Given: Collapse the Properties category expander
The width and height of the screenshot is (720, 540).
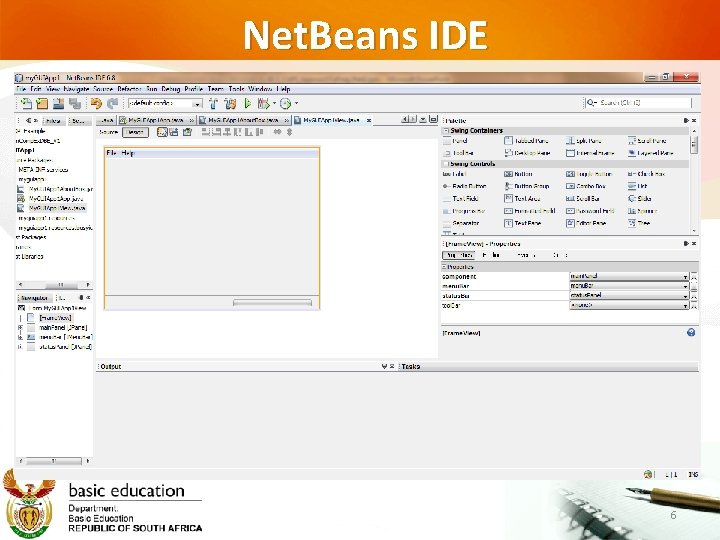Looking at the screenshot, I should pyautogui.click(x=444, y=266).
